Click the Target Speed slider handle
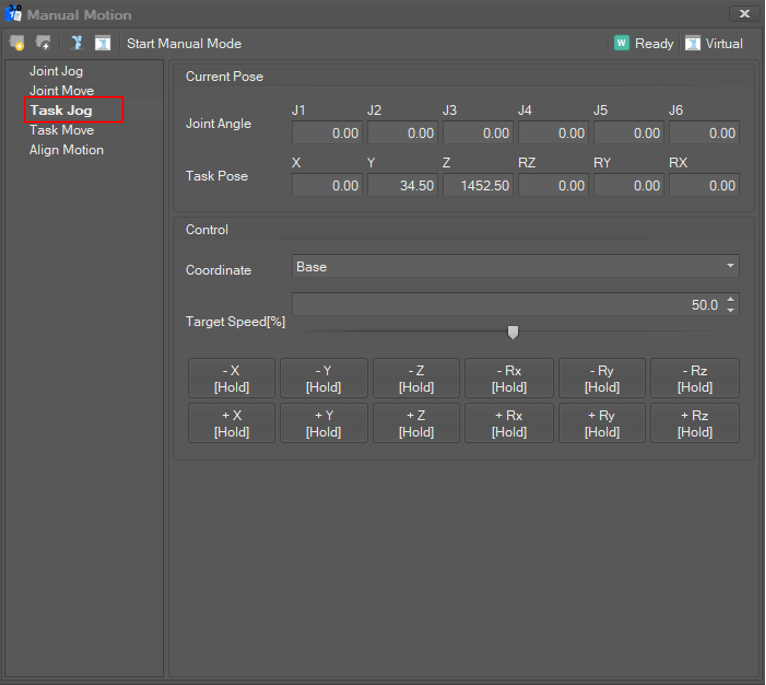Image resolution: width=766 pixels, height=685 pixels. tap(513, 332)
